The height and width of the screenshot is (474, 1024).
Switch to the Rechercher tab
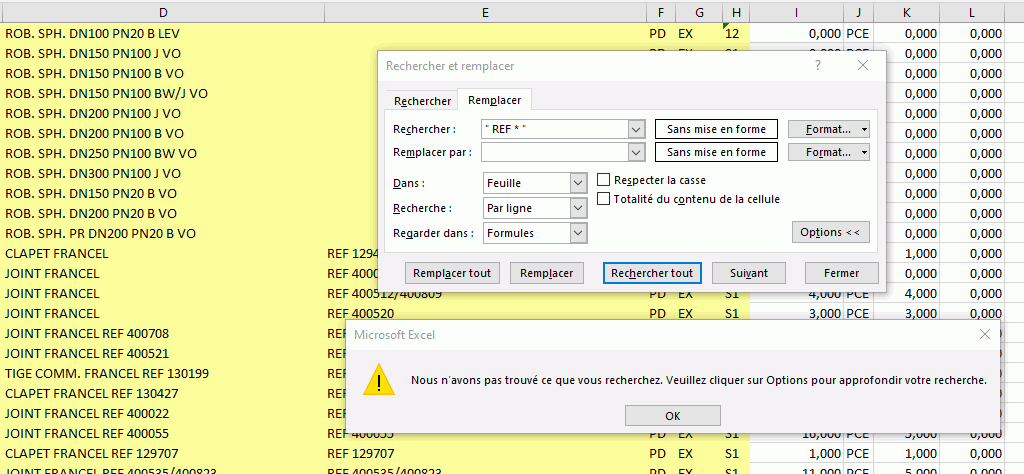point(422,101)
